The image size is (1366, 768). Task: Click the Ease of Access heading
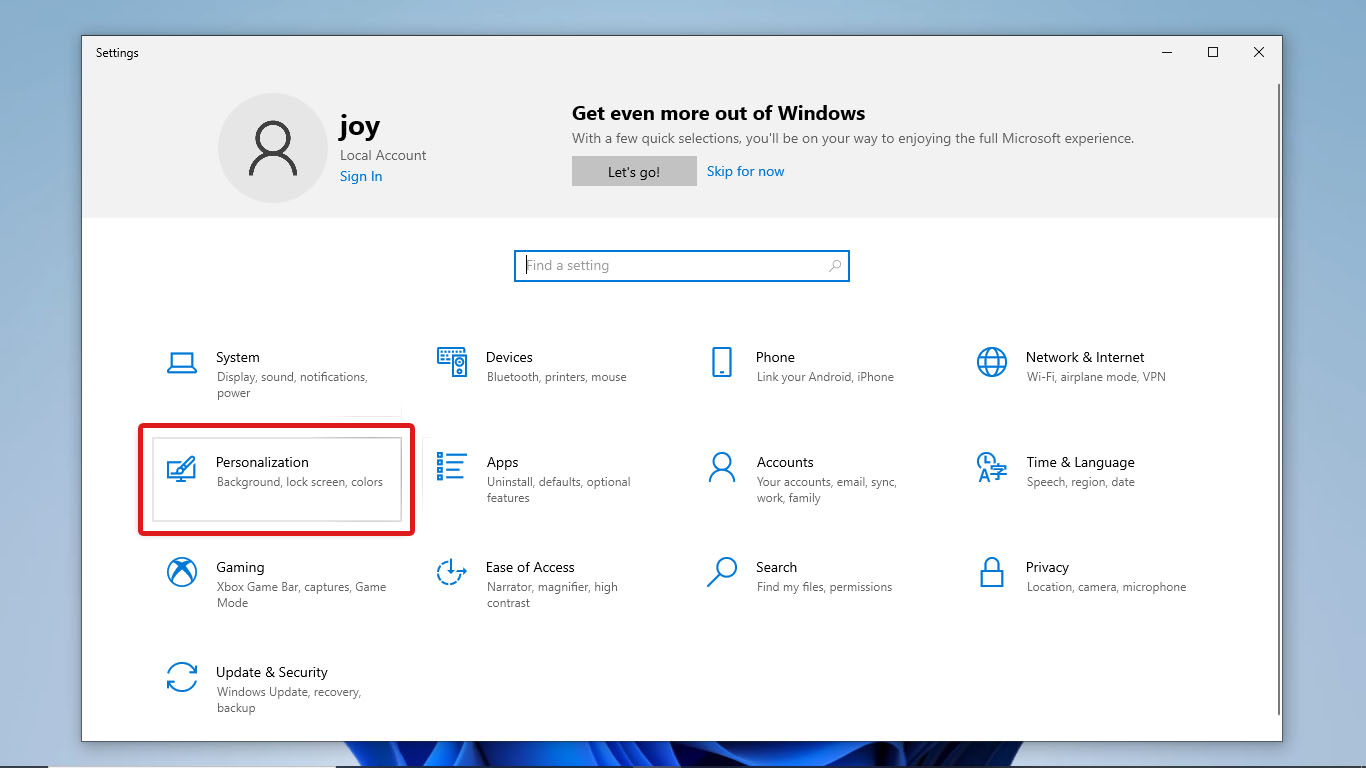pos(530,567)
